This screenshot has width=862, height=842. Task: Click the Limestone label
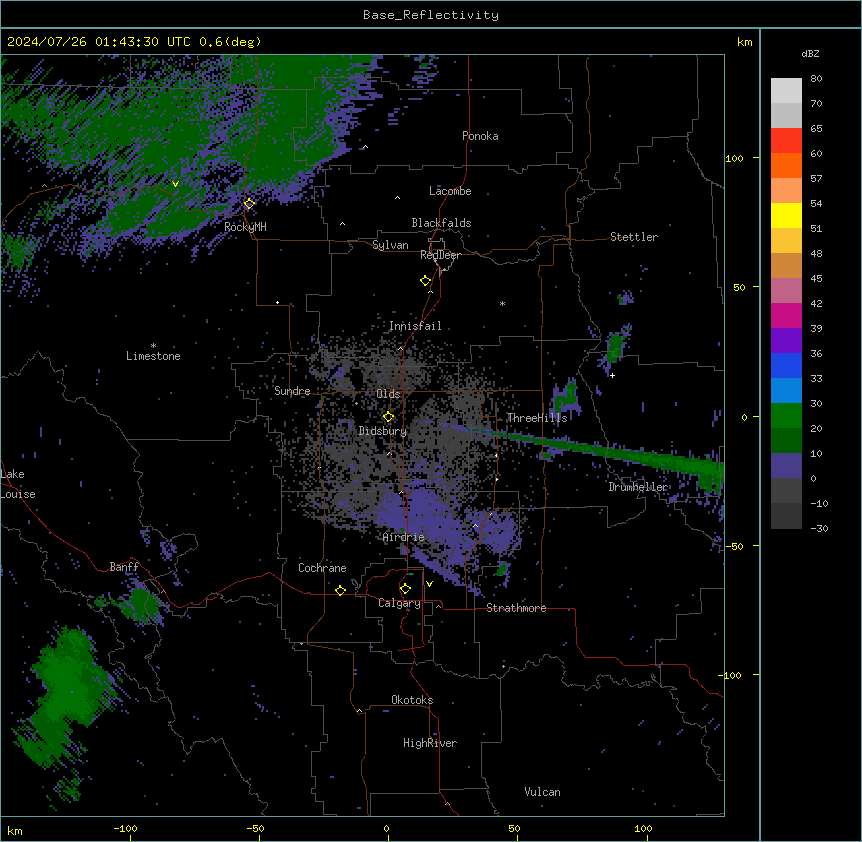tap(153, 356)
